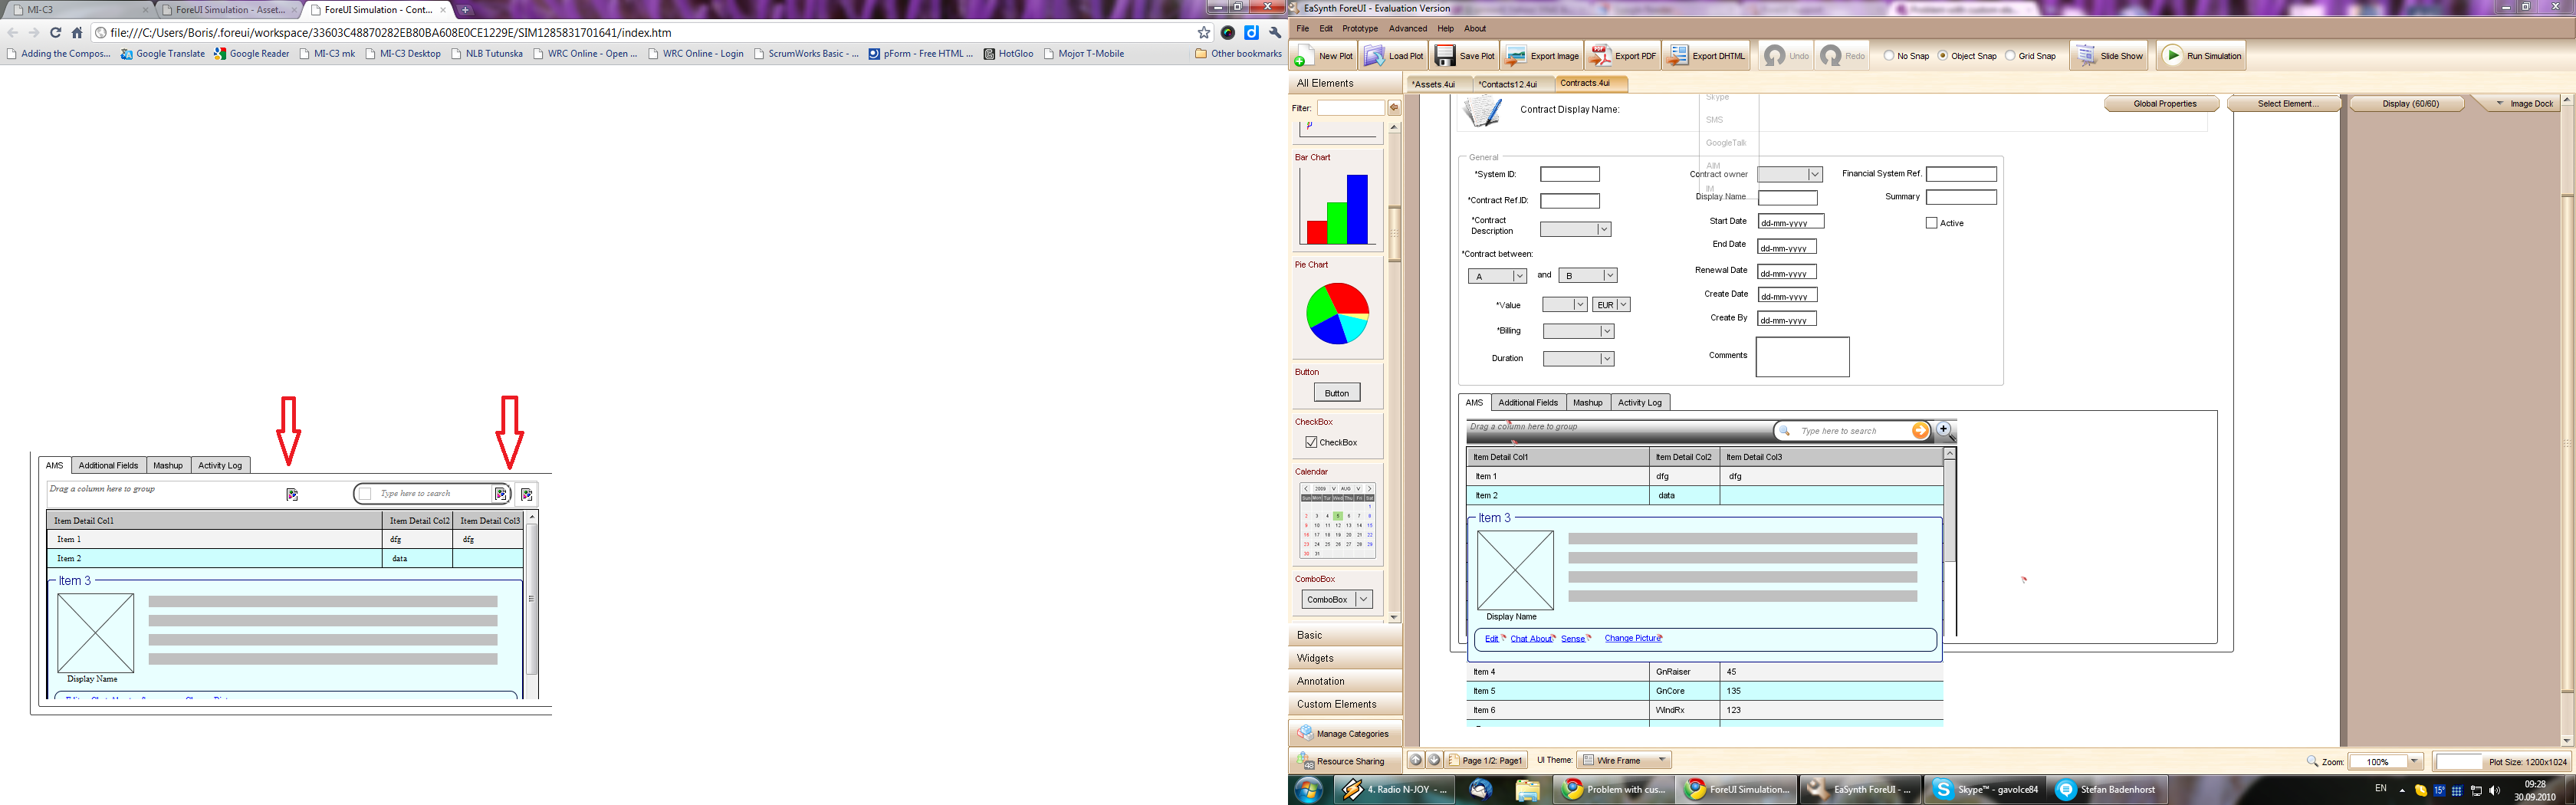Click Export Image toolbar button

[1542, 56]
